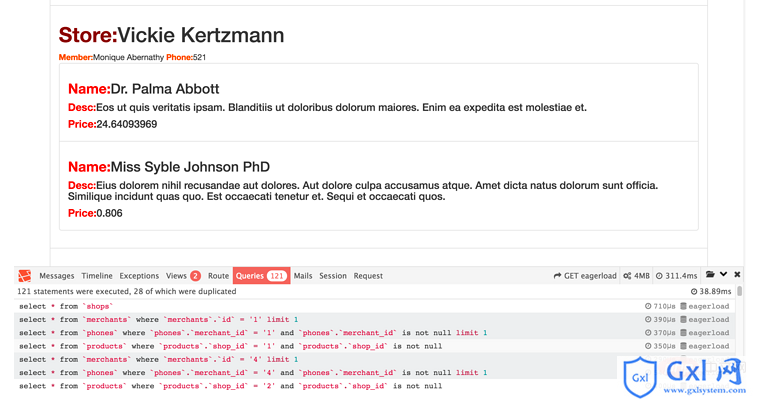Click database icon in the 370µs row
This screenshot has width=757, height=400.
coord(683,332)
